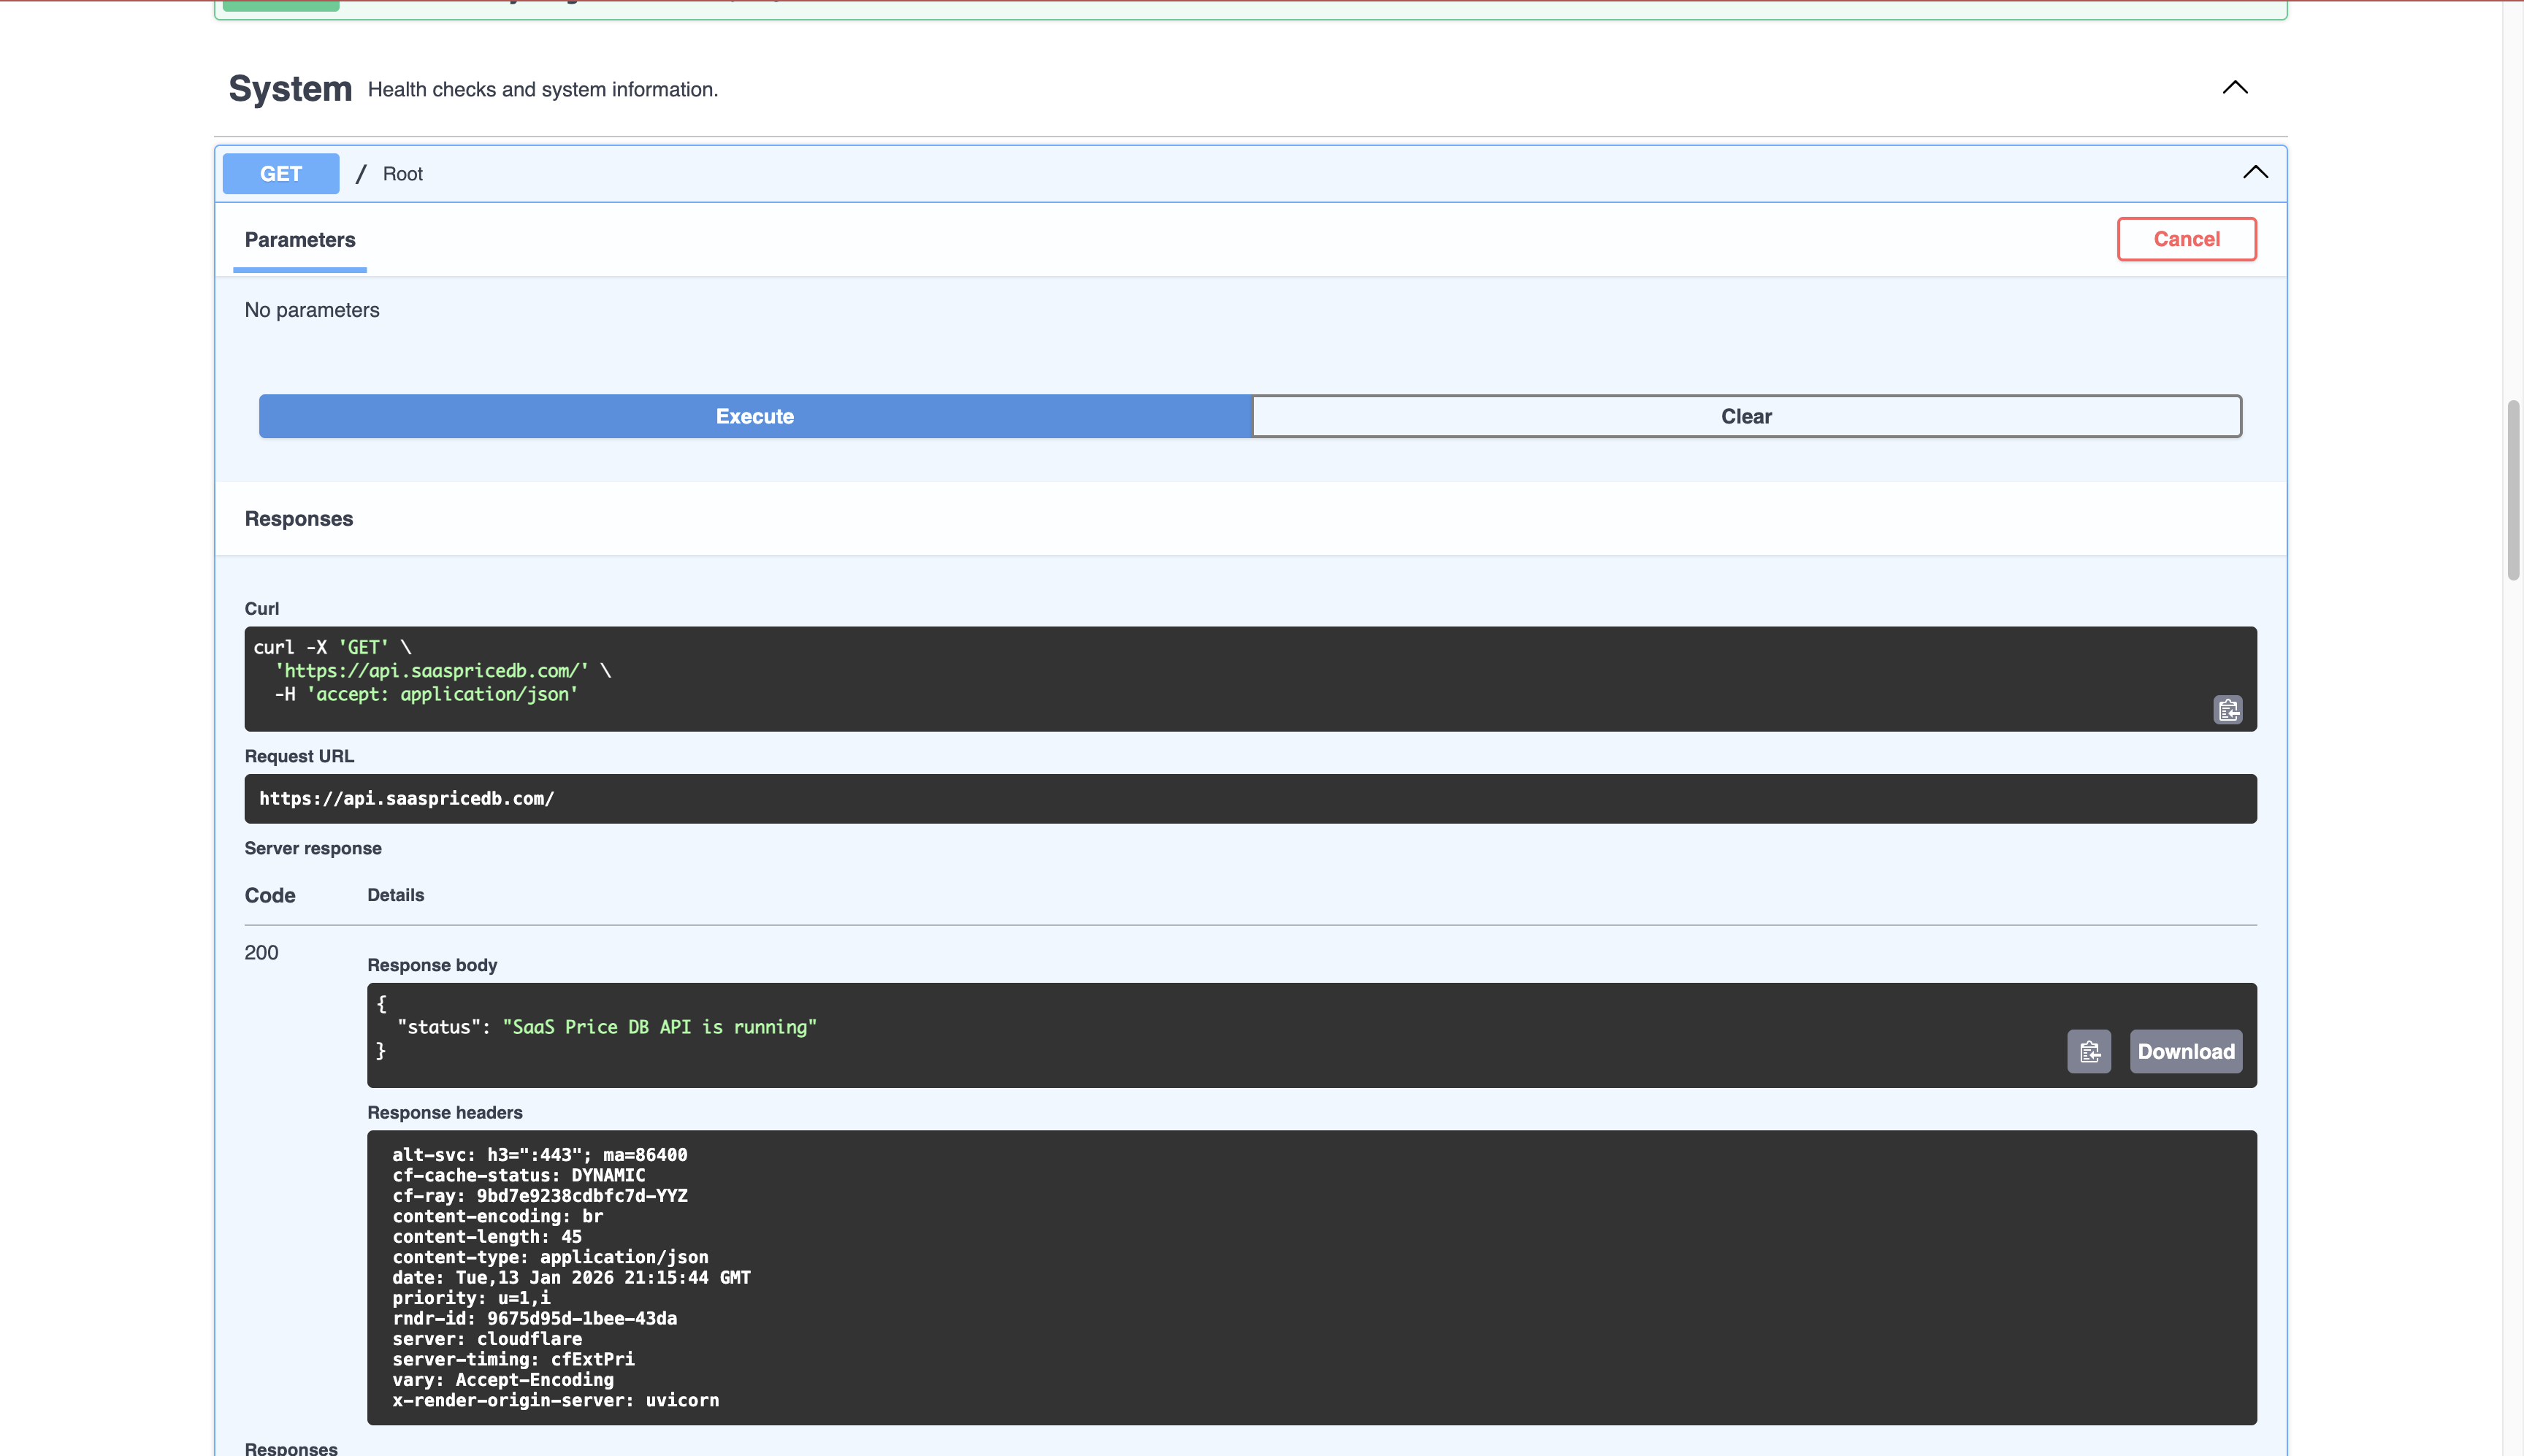Image resolution: width=2524 pixels, height=1456 pixels.
Task: Clear the server response
Action: (1745, 415)
